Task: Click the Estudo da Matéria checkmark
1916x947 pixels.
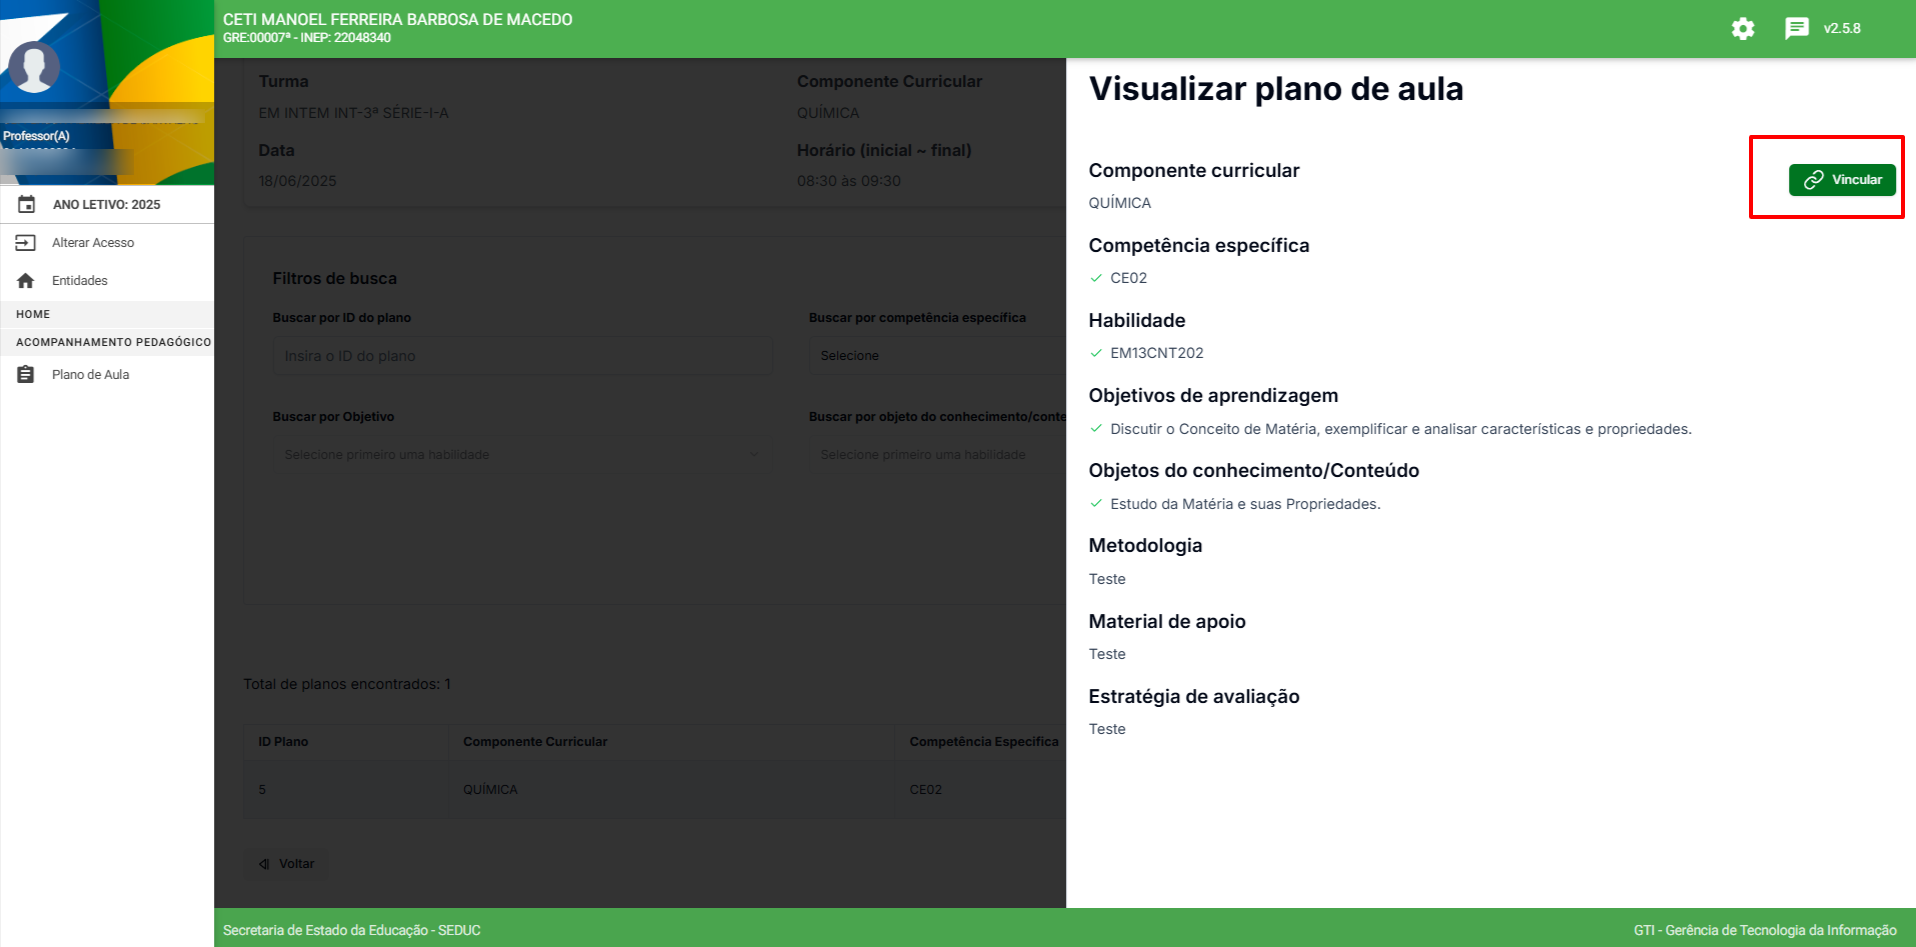Action: pyautogui.click(x=1096, y=504)
